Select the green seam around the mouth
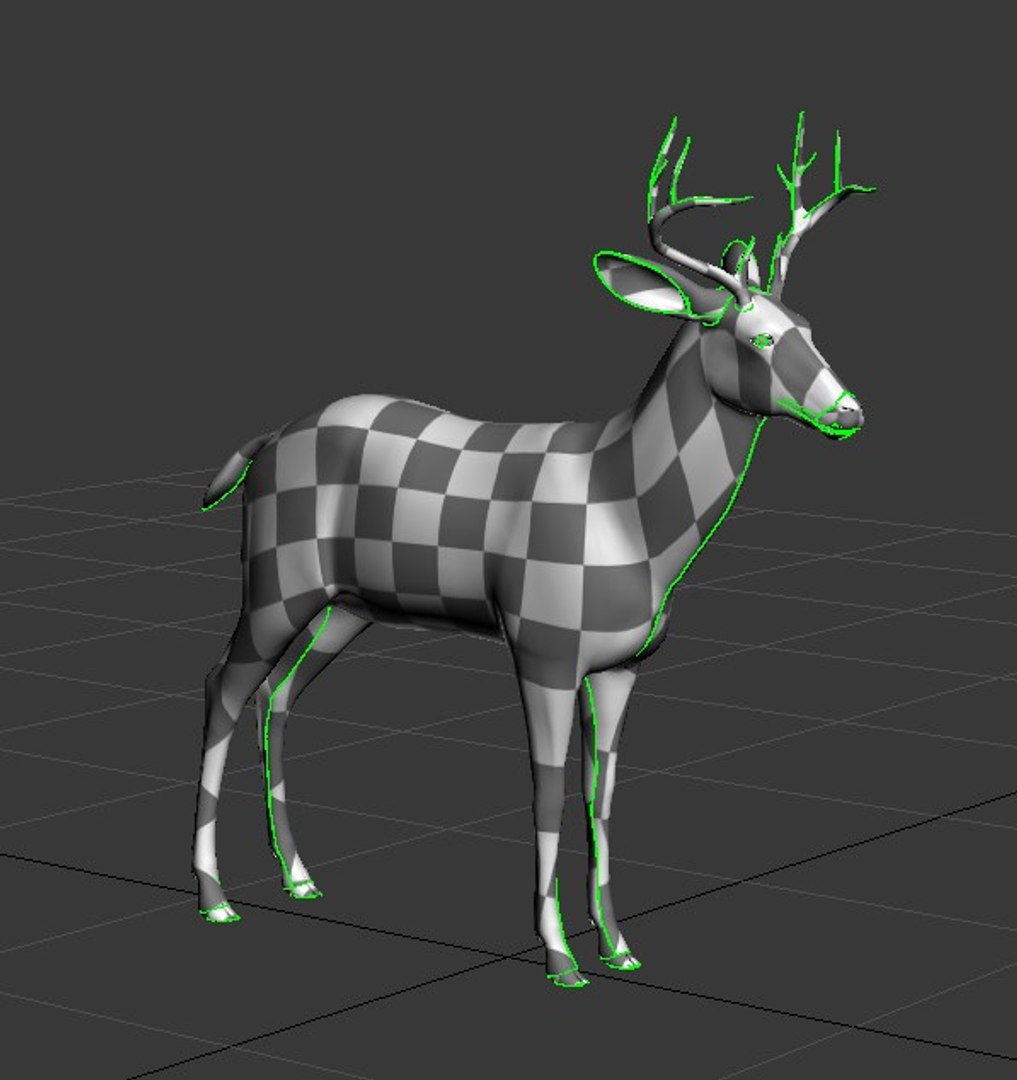This screenshot has width=1017, height=1080. [x=818, y=417]
